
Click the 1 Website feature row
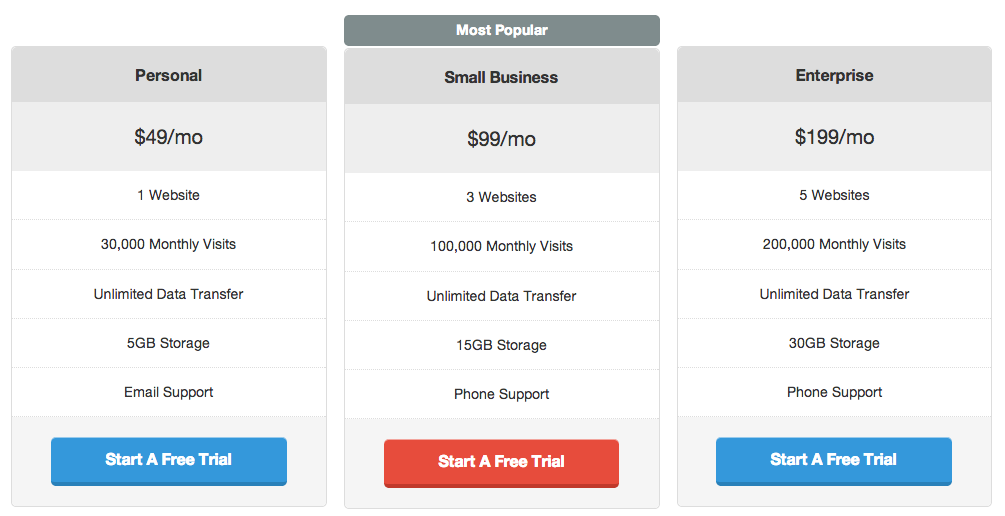point(168,195)
